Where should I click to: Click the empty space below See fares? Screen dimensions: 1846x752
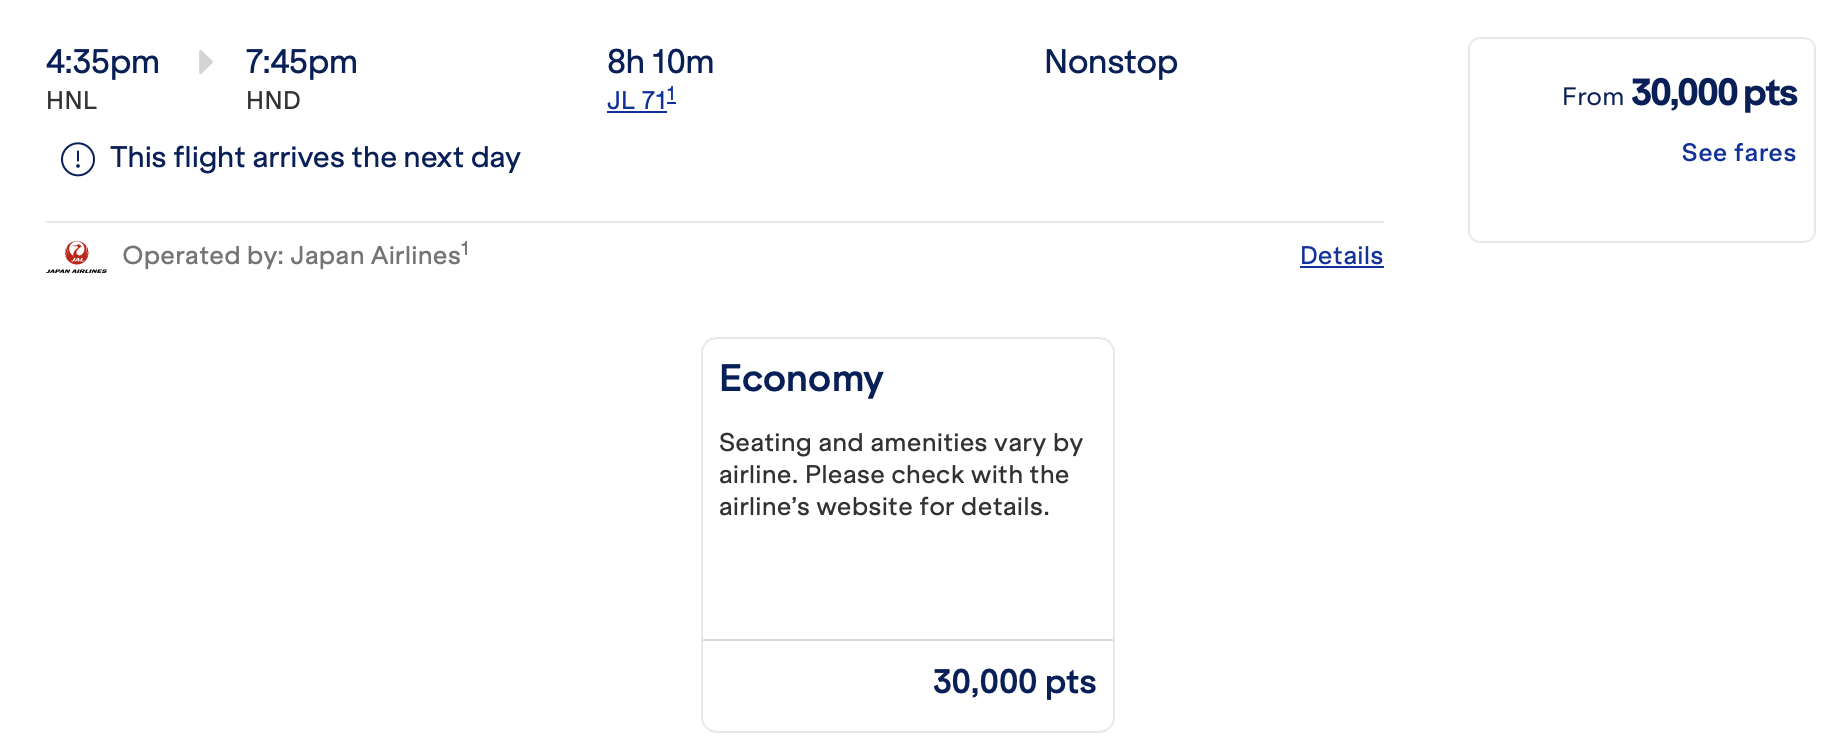point(1641,205)
